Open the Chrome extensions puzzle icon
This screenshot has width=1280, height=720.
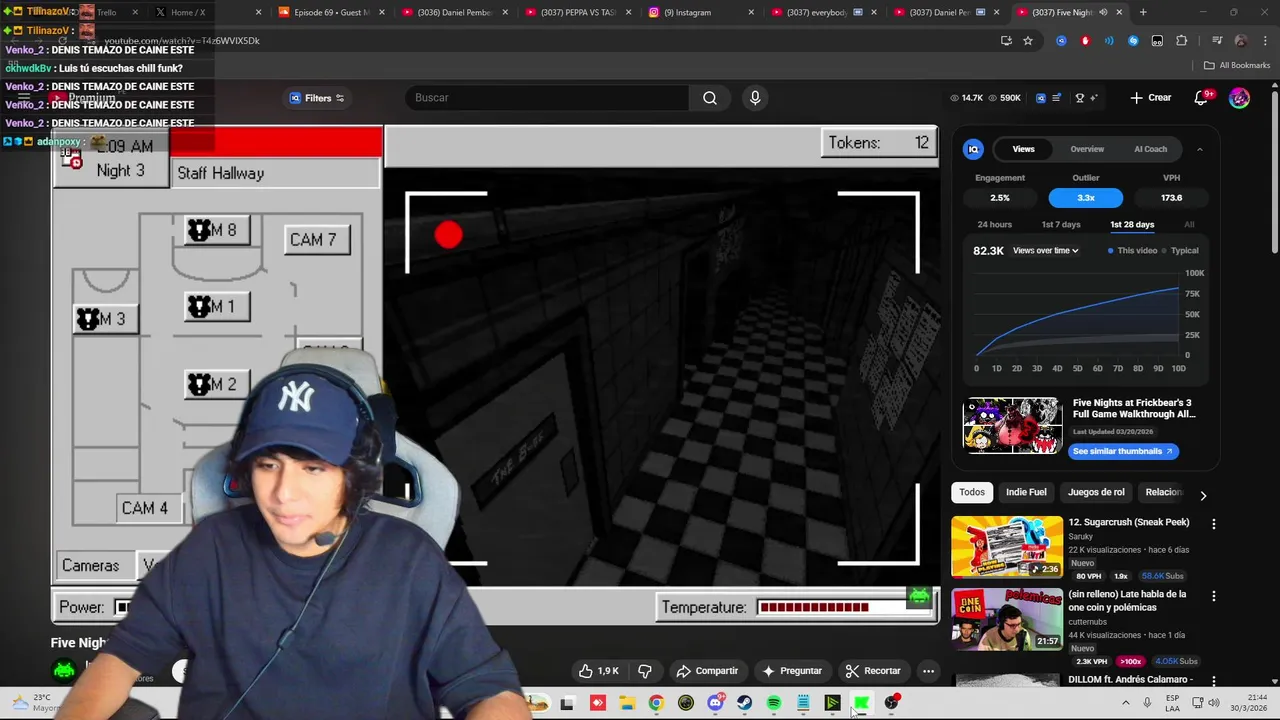pos(1182,41)
